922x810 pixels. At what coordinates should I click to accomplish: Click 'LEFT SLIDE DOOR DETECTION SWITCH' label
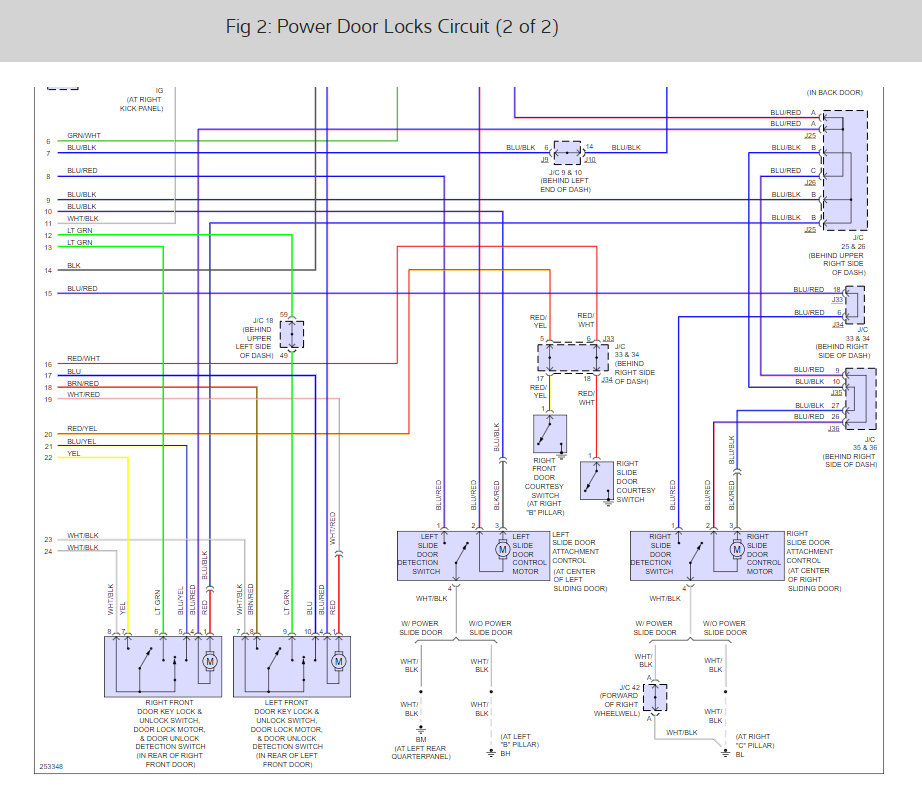click(419, 554)
